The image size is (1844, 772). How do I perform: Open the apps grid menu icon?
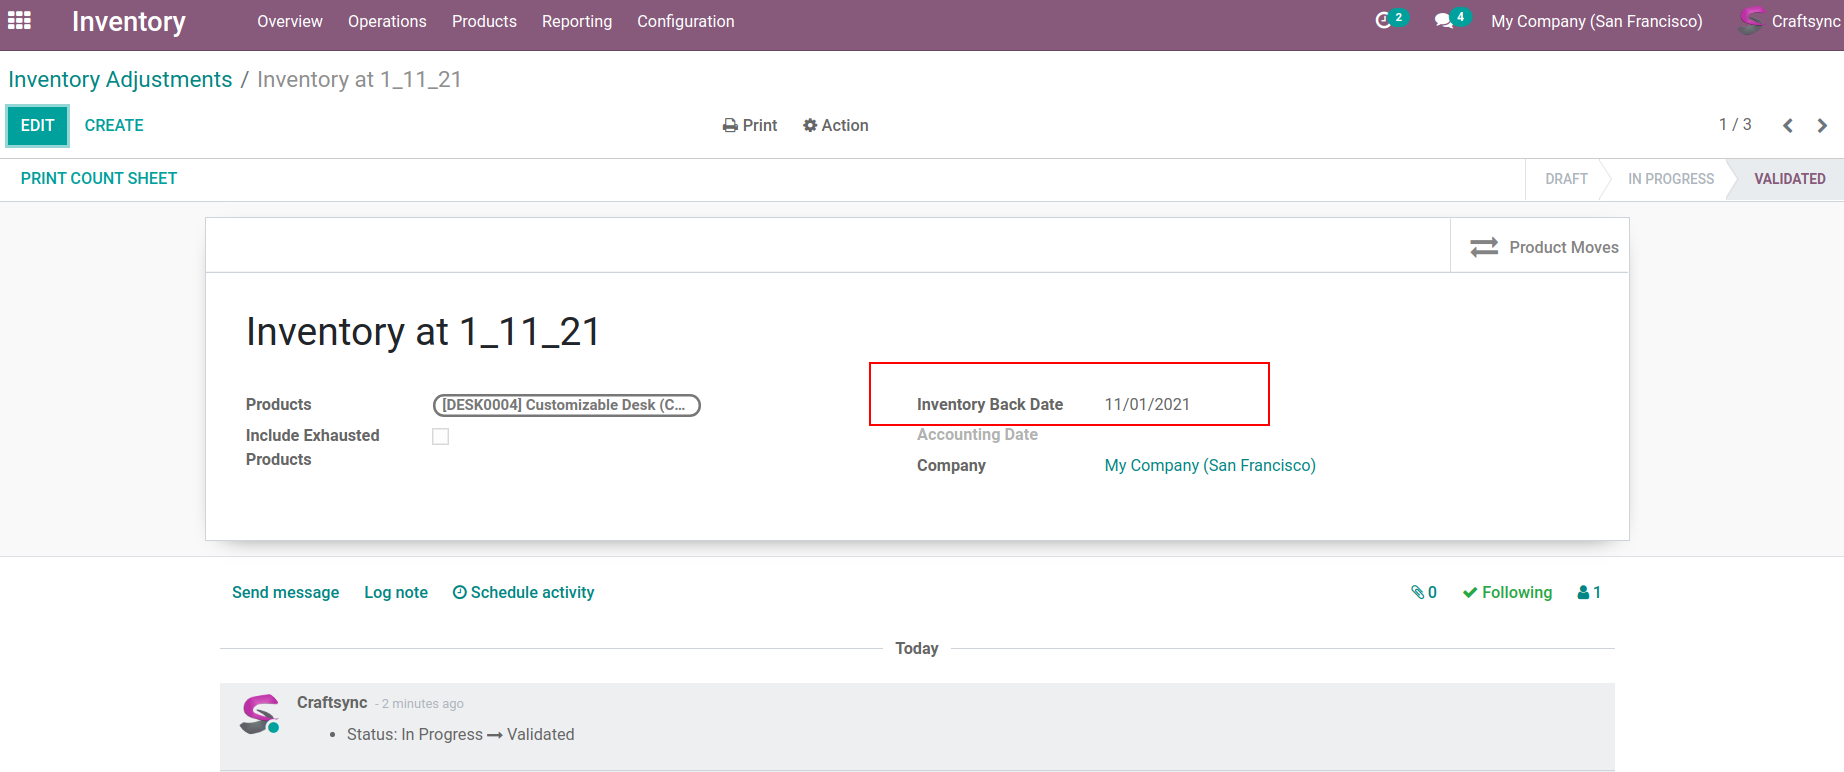[19, 21]
